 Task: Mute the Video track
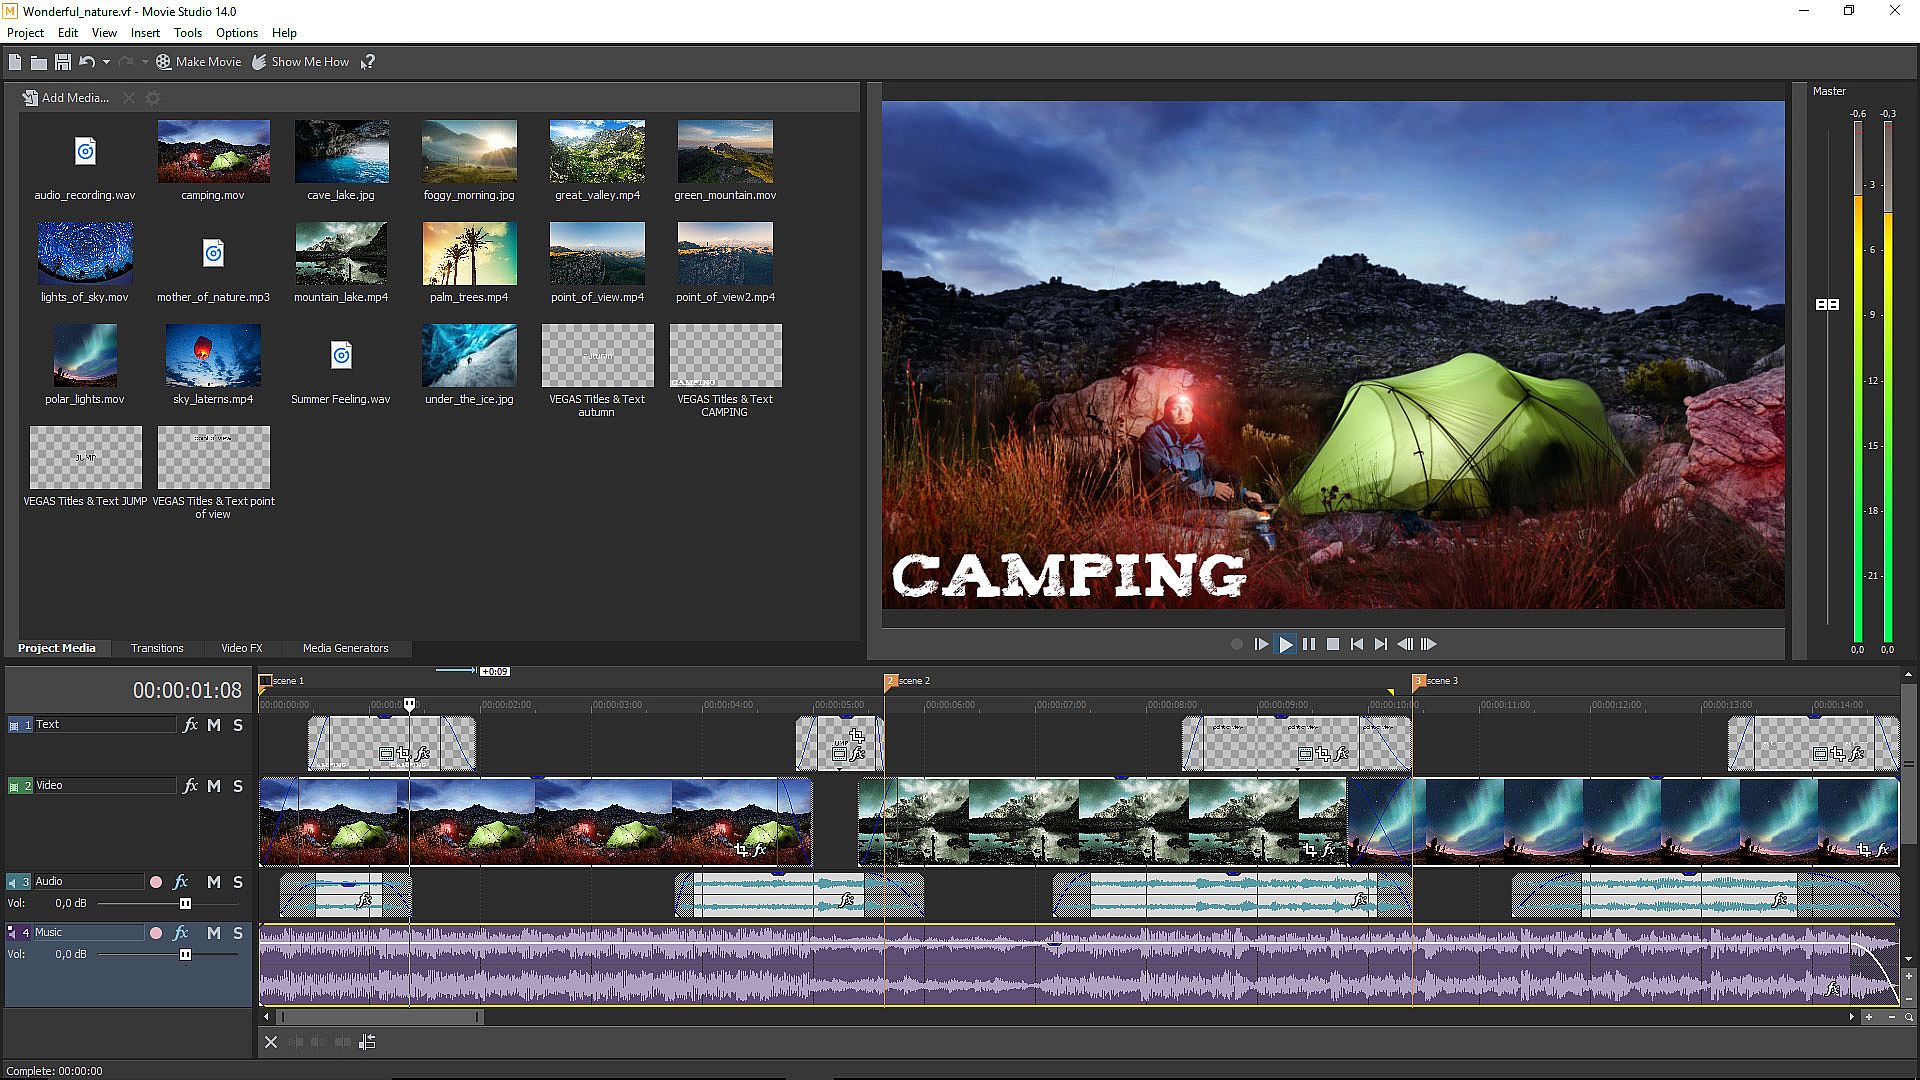[x=214, y=787]
